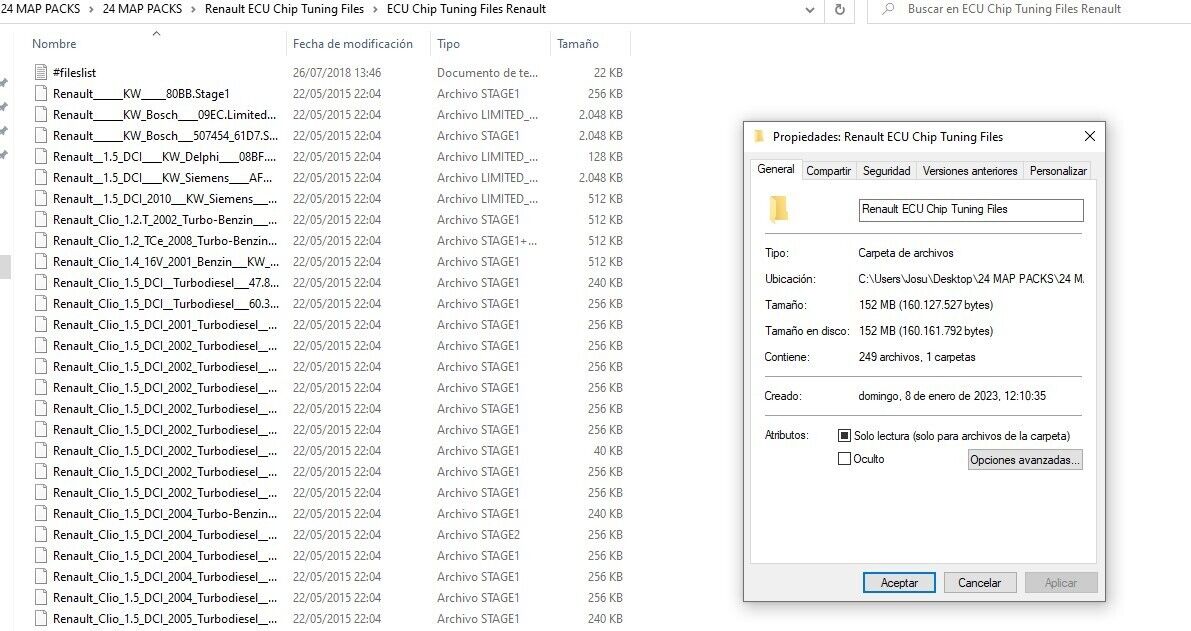
Task: Click the refresh icon beside the address bar
Action: pos(839,10)
